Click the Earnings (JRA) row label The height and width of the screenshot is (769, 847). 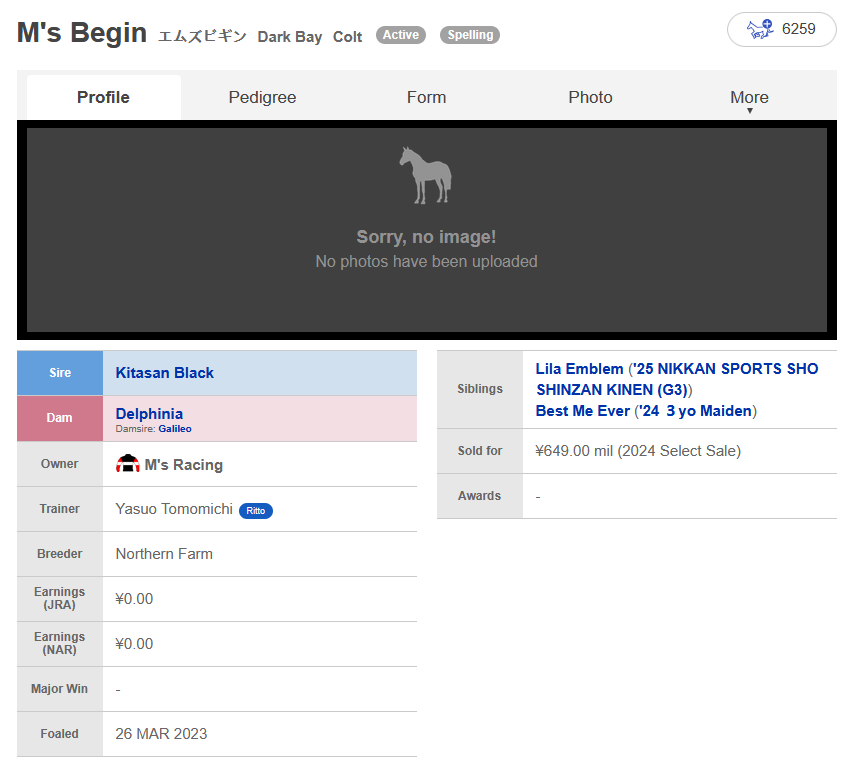click(60, 598)
